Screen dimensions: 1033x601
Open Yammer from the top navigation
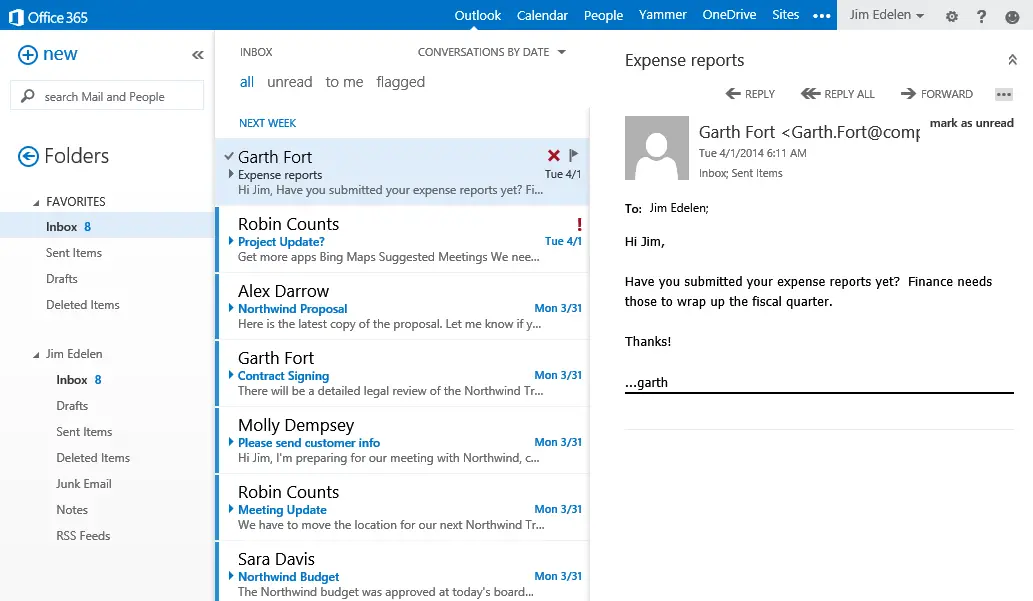pos(663,15)
